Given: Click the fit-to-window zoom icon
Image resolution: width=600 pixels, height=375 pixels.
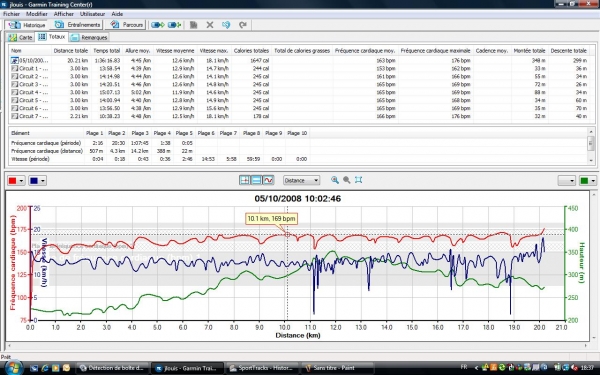Looking at the screenshot, I should click(x=359, y=180).
